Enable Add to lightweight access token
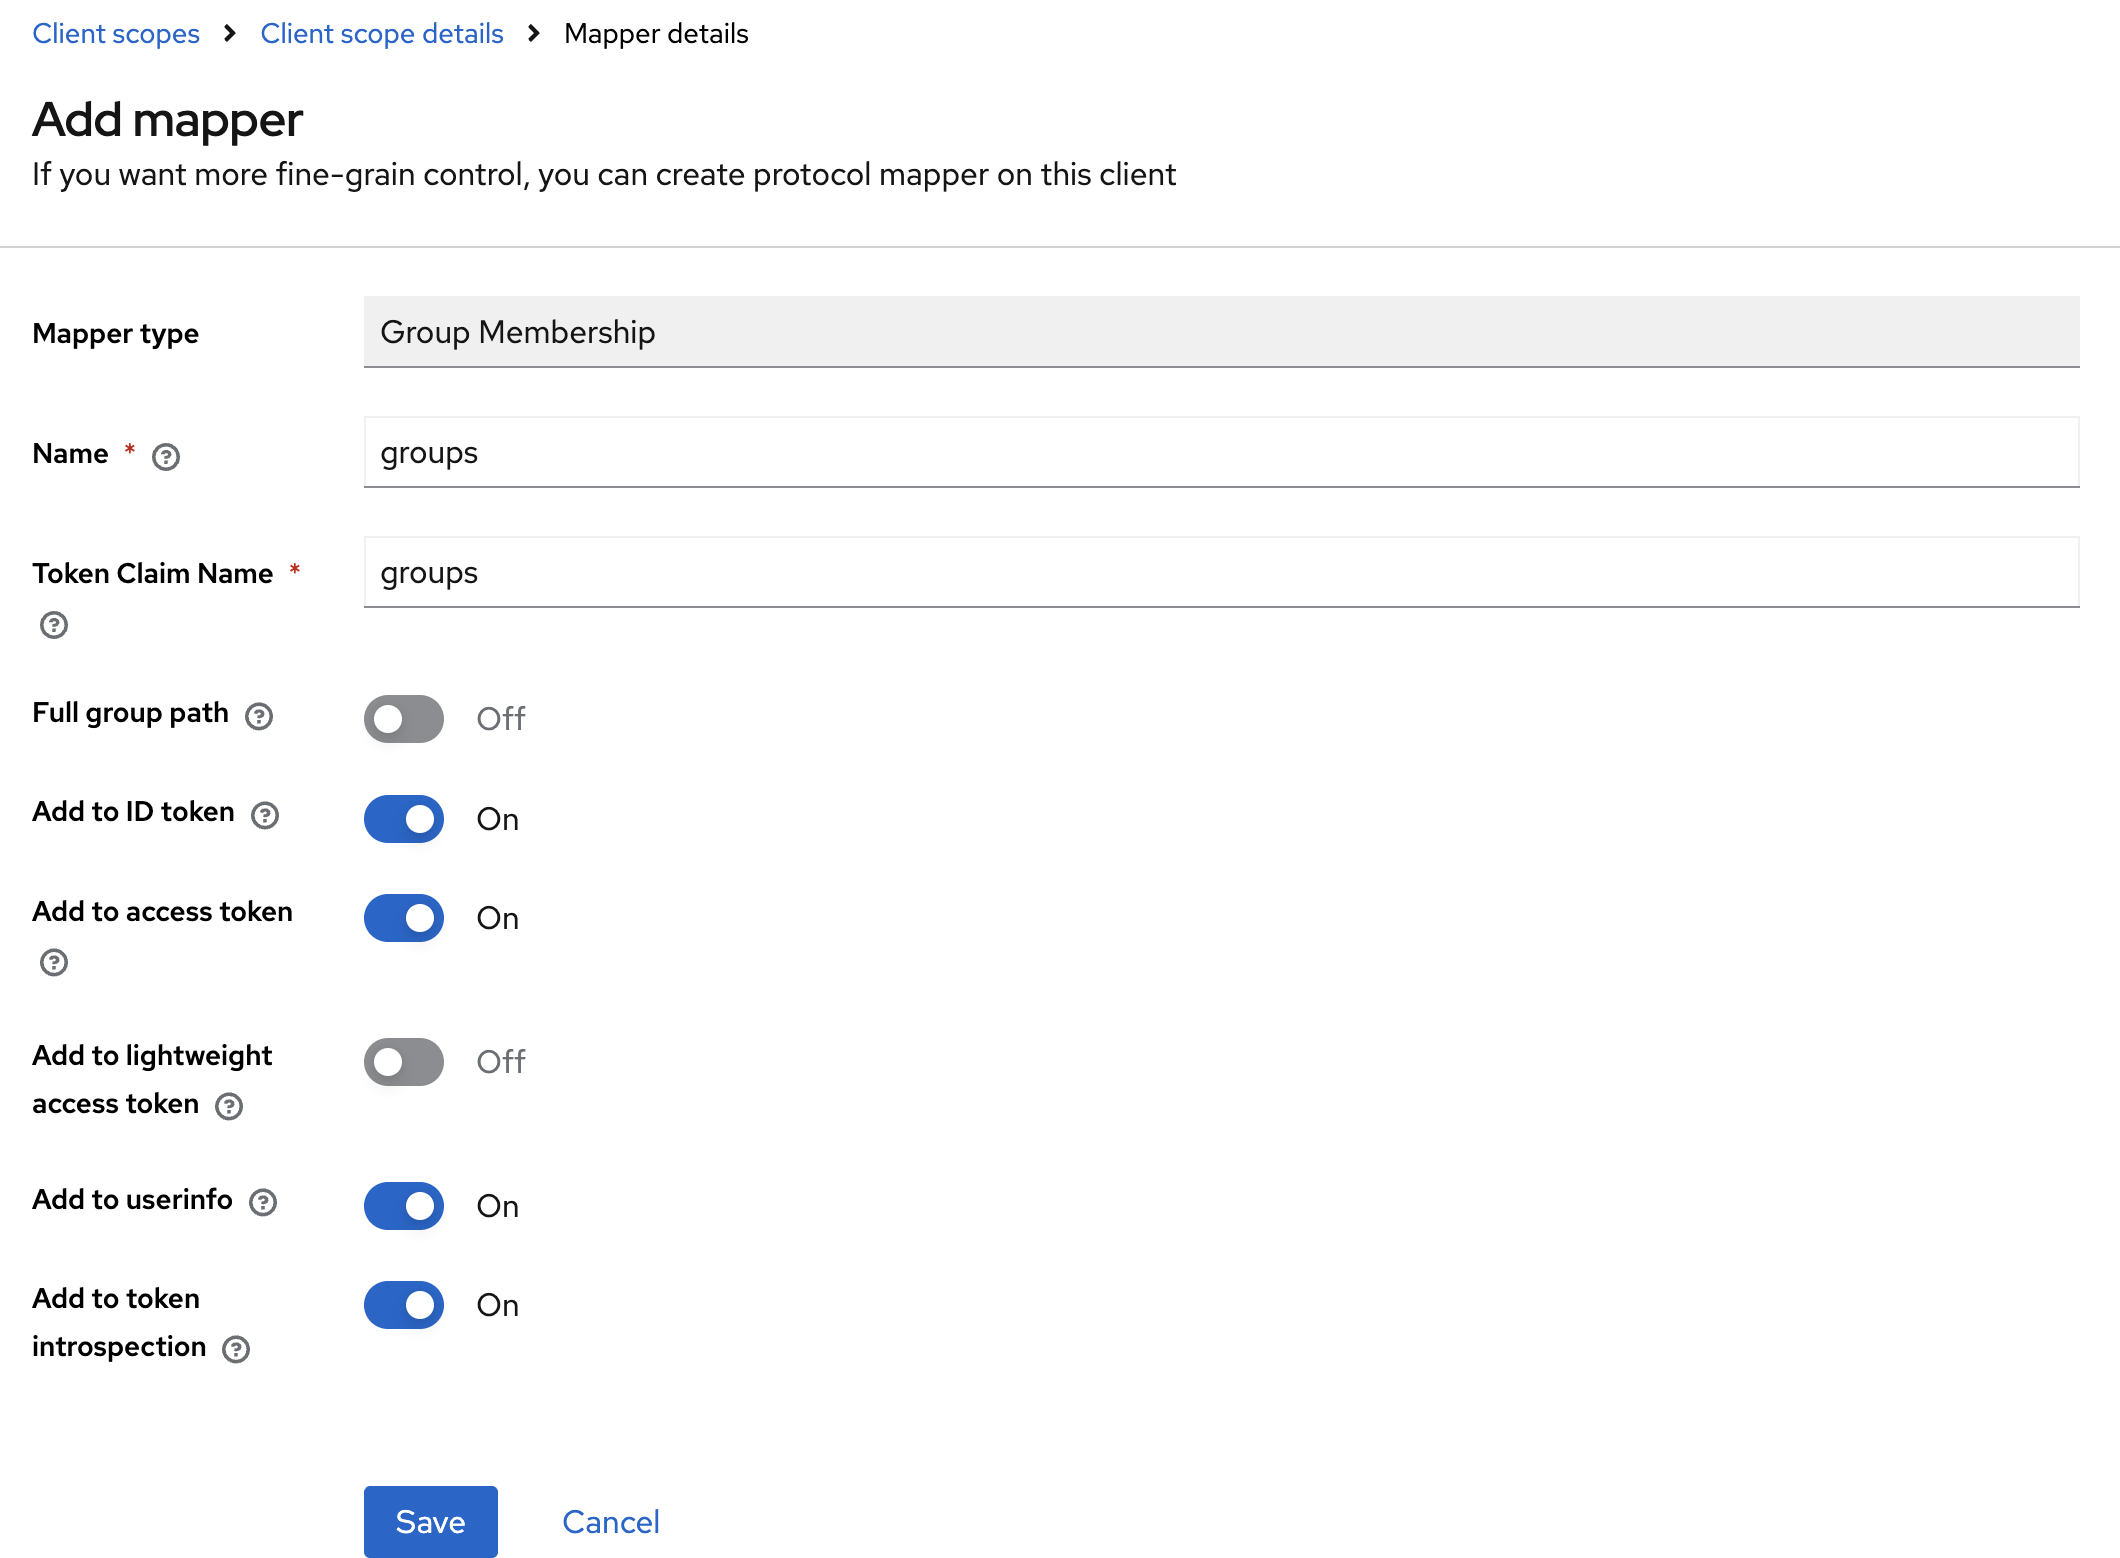Screen dimensions: 2120x1558 click(x=404, y=1062)
